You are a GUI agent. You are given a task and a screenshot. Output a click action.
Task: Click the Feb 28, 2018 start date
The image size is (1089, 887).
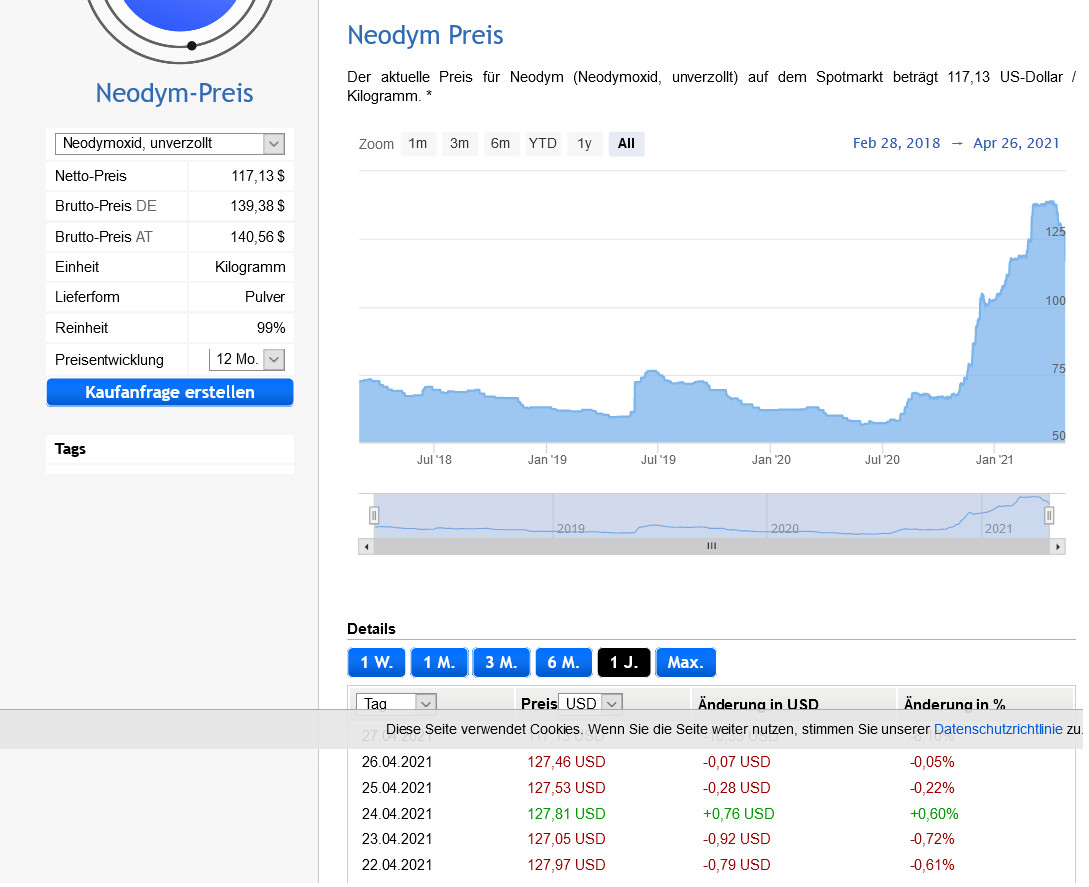(x=897, y=143)
